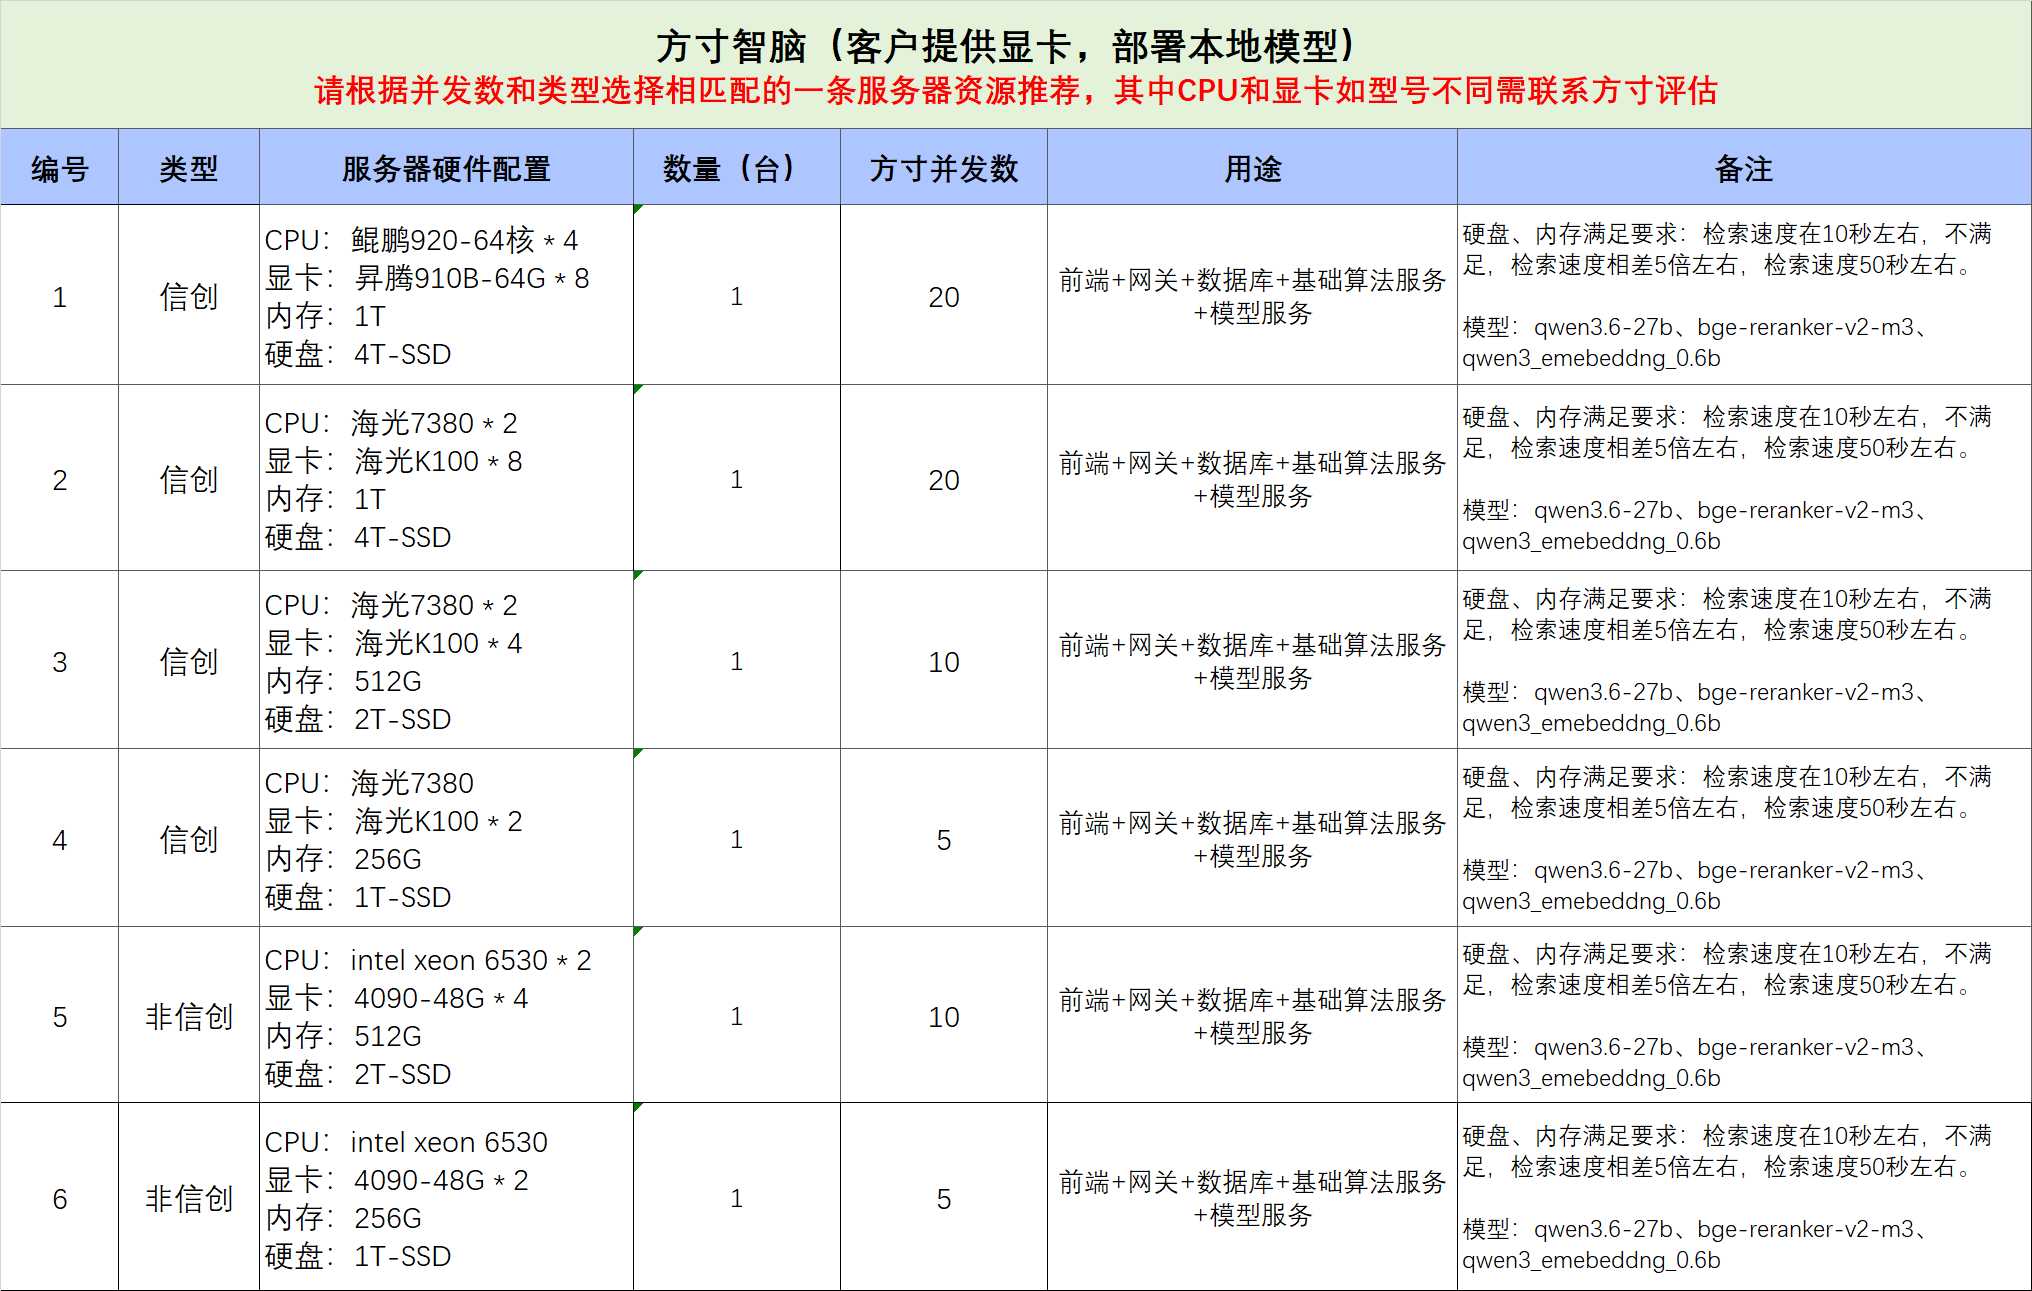Select the 编号 header cell
Image resolution: width=2032 pixels, height=1291 pixels.
59,168
